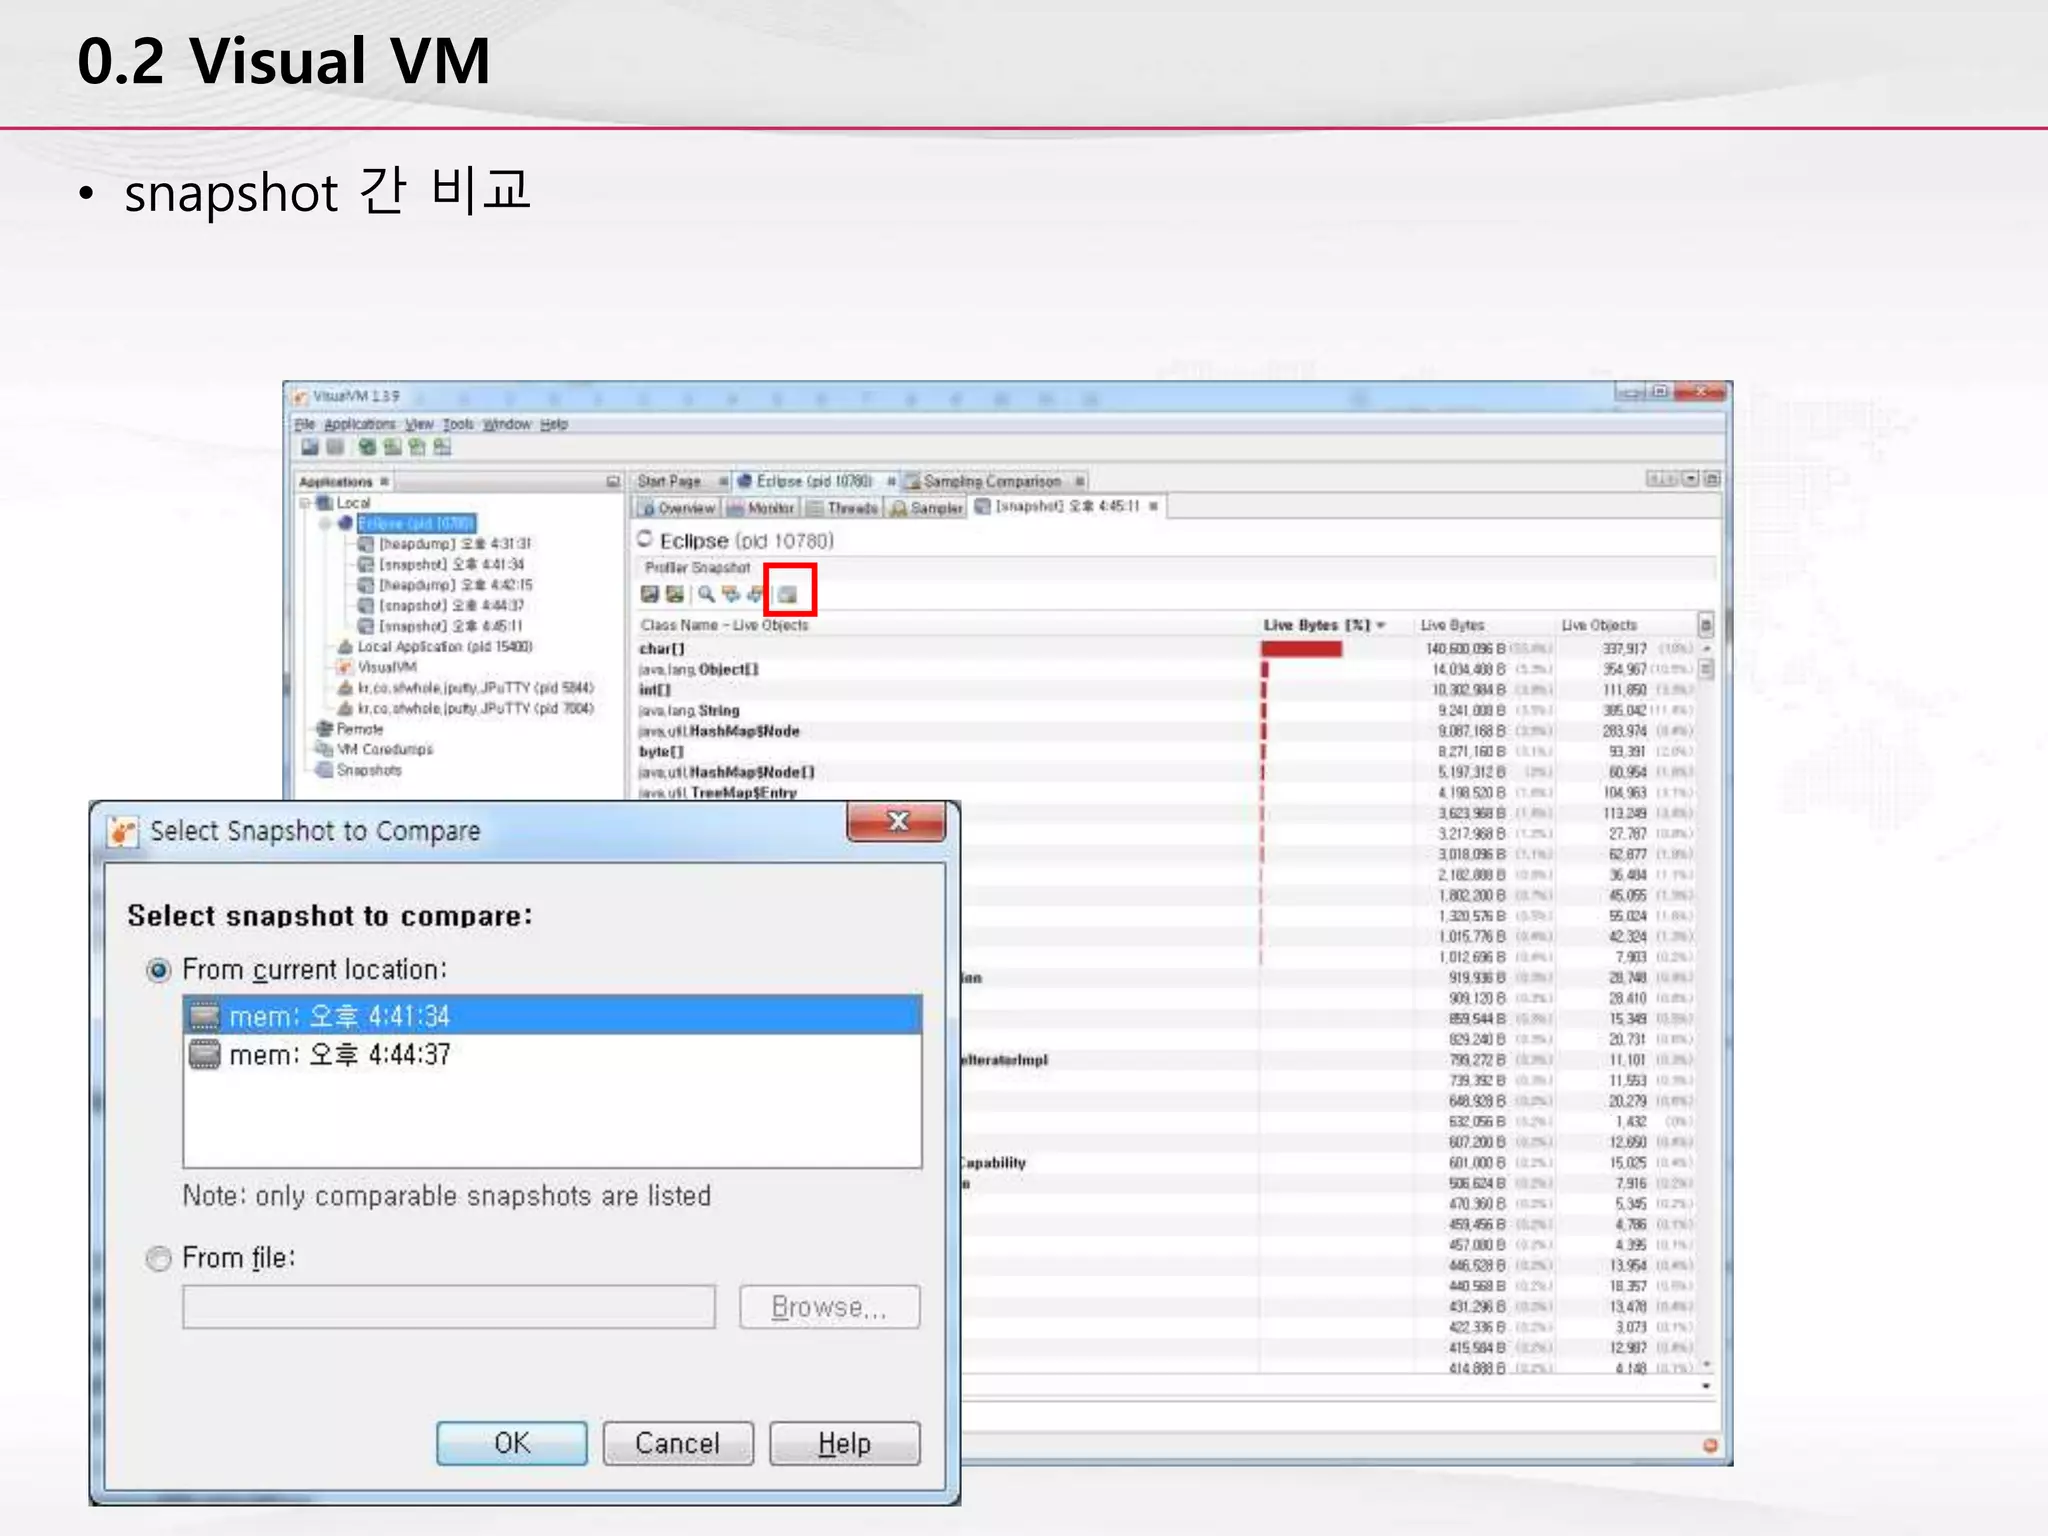This screenshot has height=1536, width=2048.
Task: Click Help button in Select Snapshot dialog
Action: click(845, 1443)
